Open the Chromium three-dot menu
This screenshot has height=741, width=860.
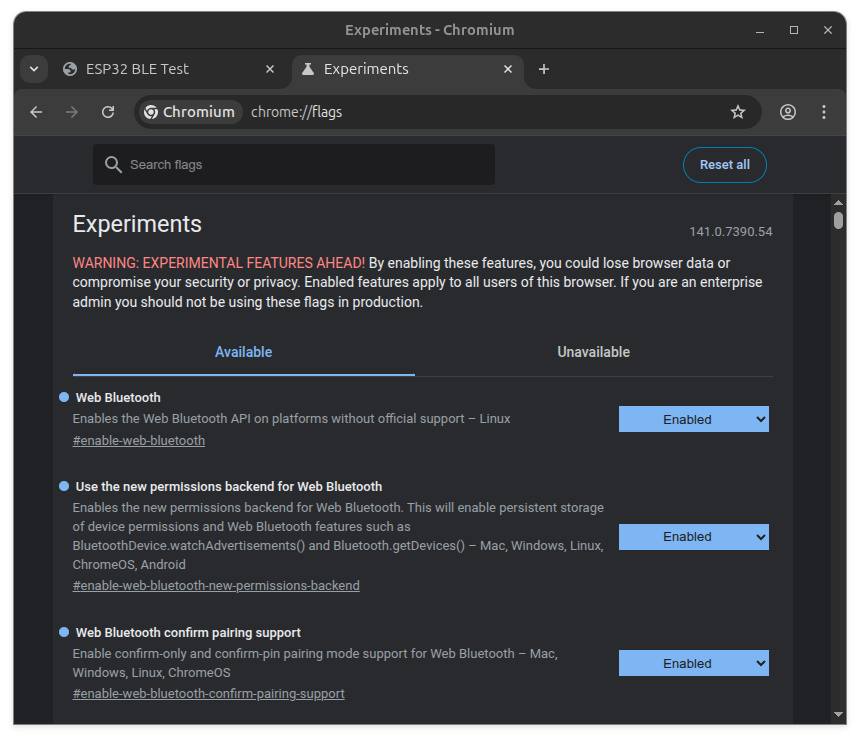[824, 112]
